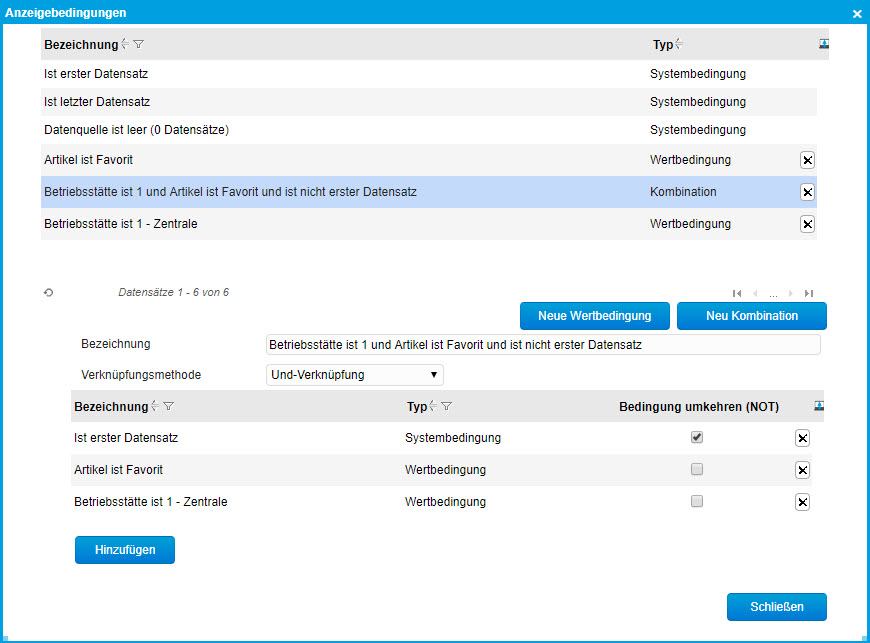Delete the 'Artikel ist Favorit' condition in top list
Screen dimensions: 870x643
[x=807, y=160]
